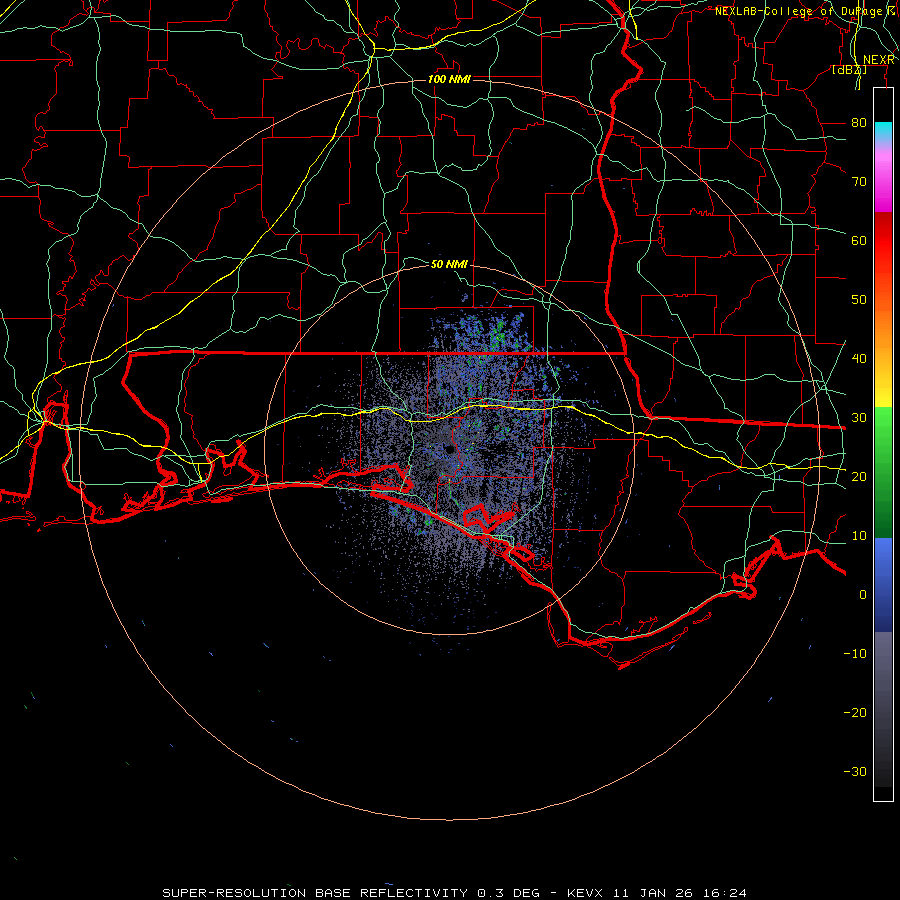Click the 20 dBZ scale value

click(x=859, y=476)
